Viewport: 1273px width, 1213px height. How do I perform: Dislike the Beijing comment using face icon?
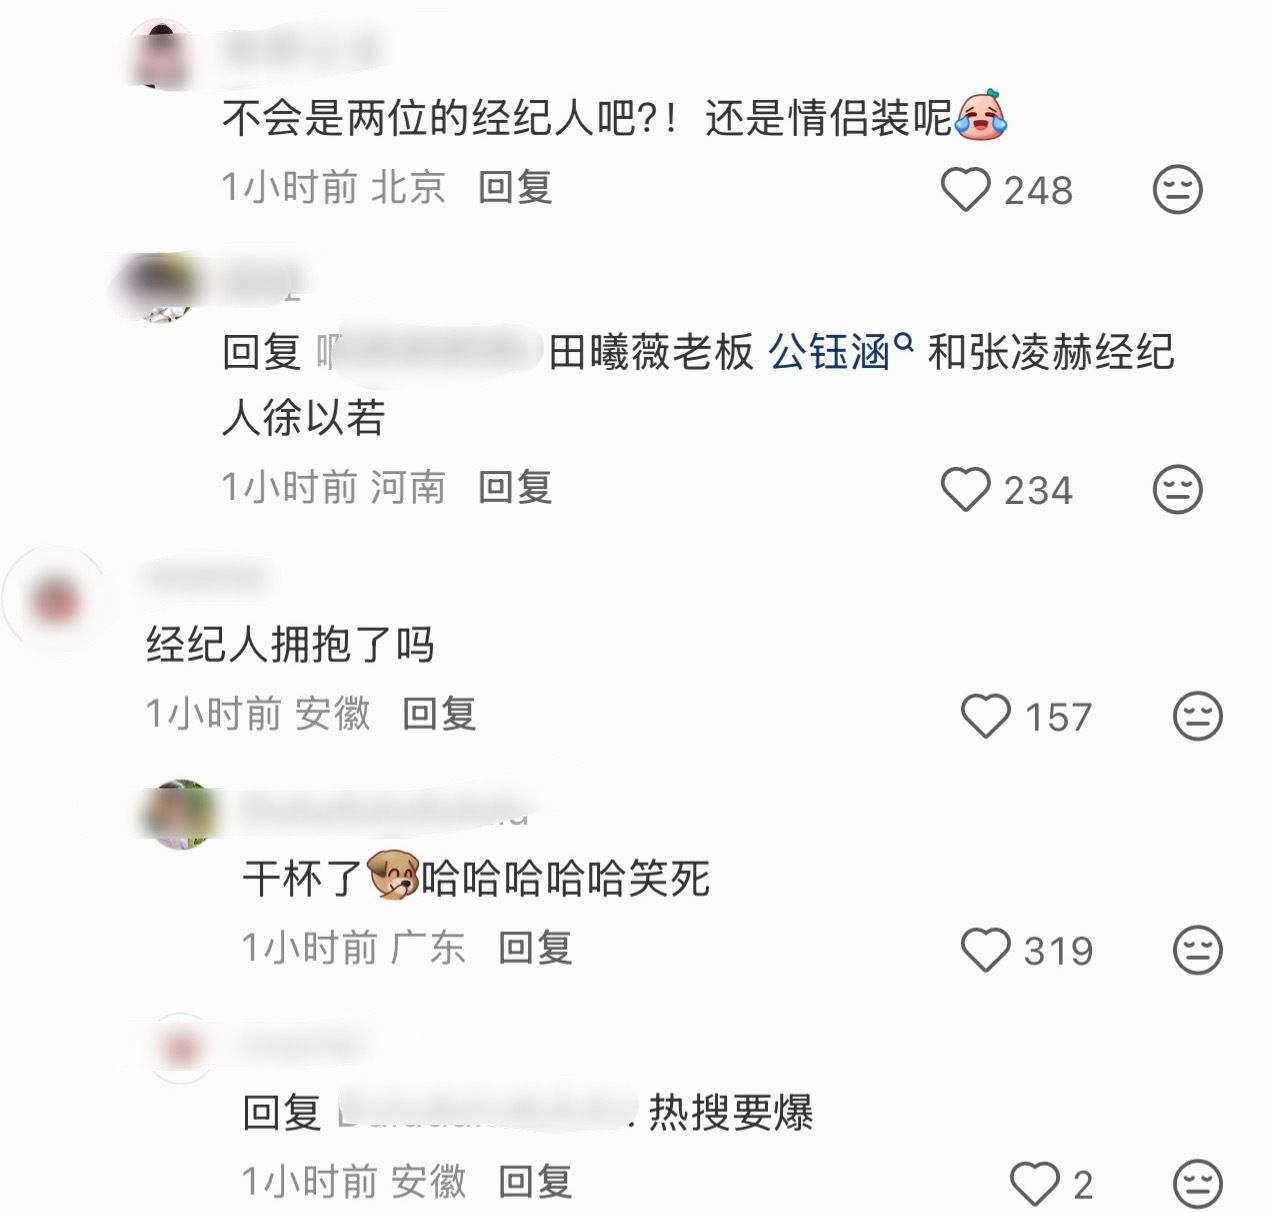tap(1177, 189)
